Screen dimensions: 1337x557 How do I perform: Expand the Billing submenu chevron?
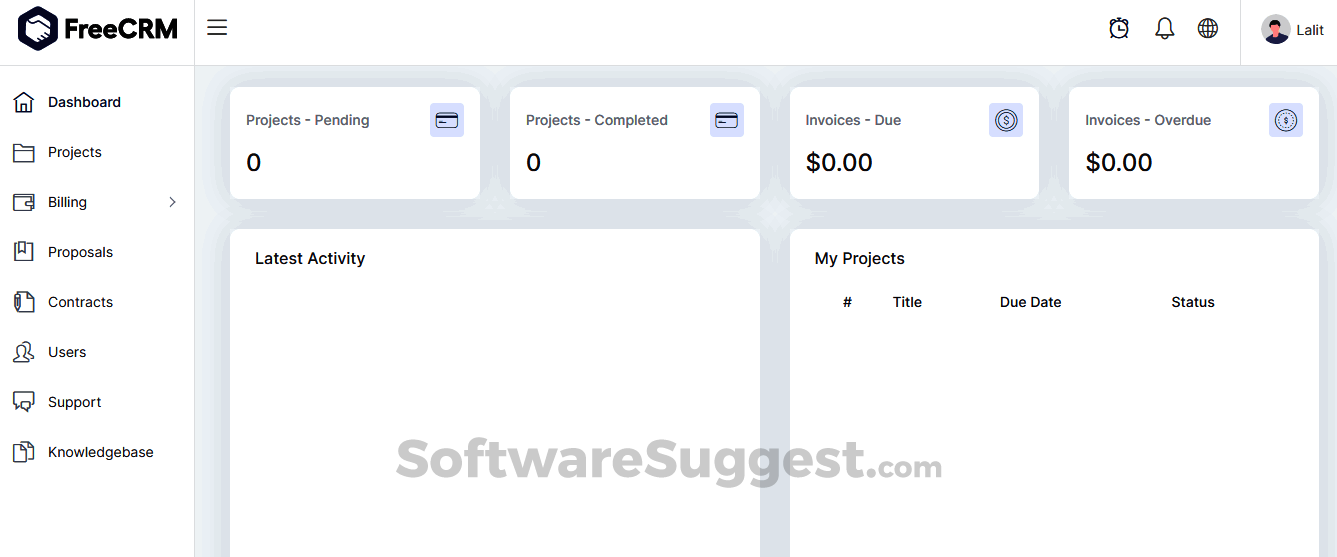pos(172,202)
